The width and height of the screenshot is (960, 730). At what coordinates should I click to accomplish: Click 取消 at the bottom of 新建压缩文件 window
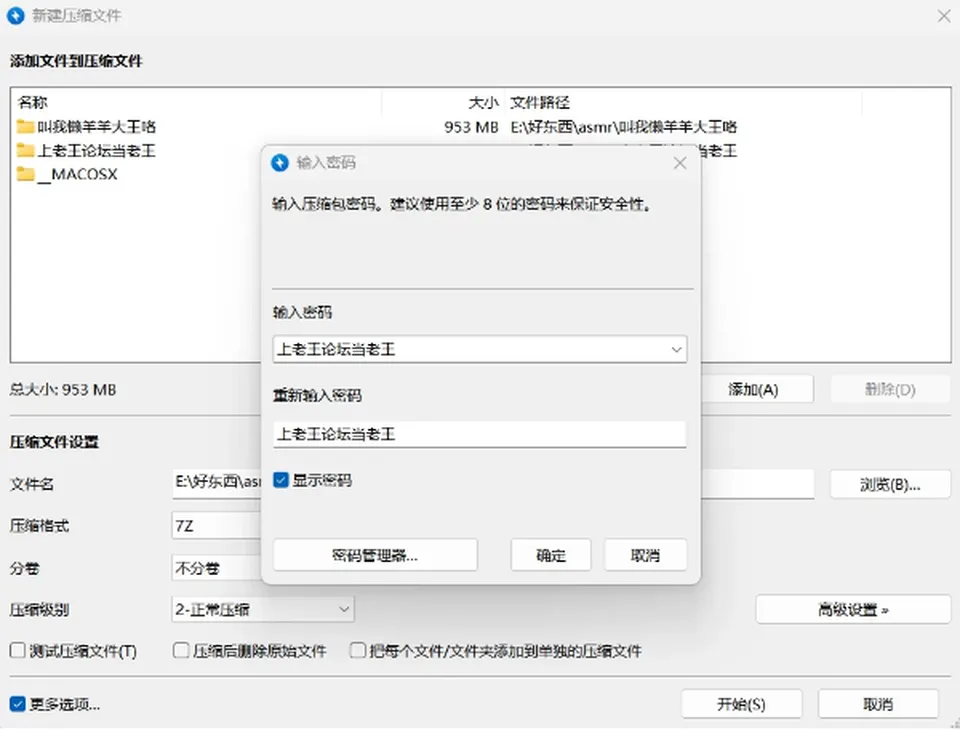click(x=878, y=704)
